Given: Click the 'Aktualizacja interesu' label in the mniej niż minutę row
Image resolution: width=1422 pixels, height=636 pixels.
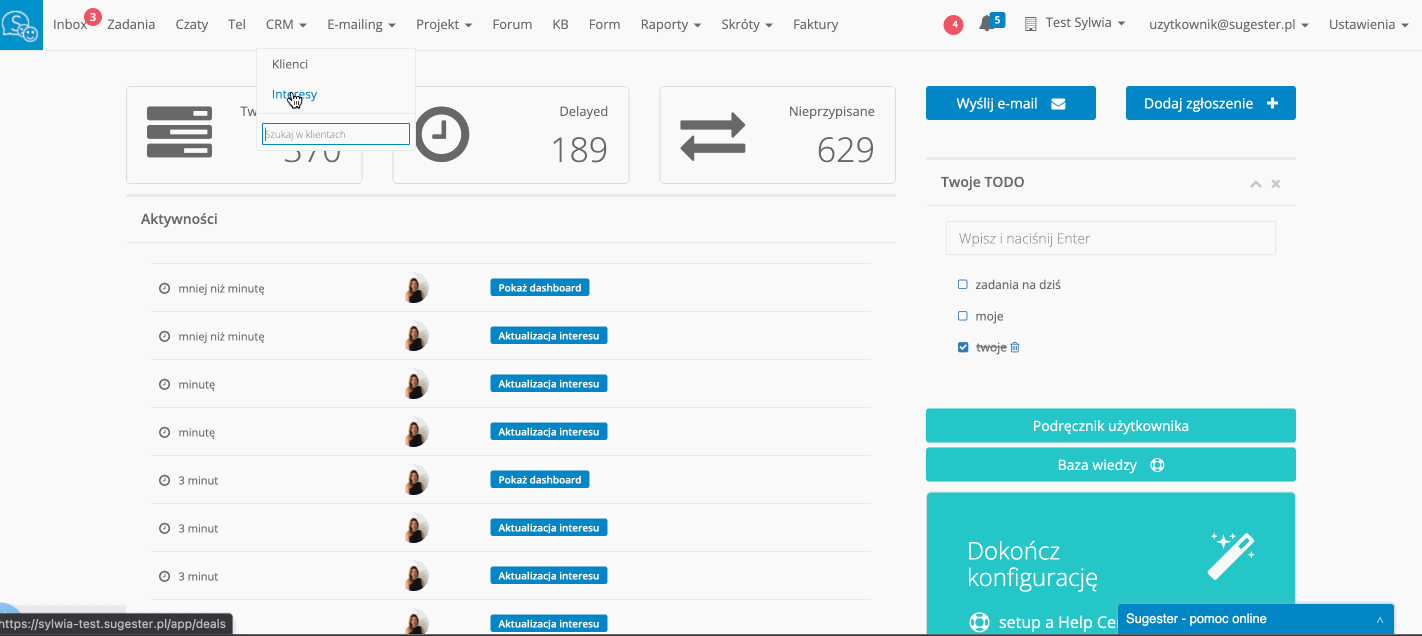Looking at the screenshot, I should [549, 336].
